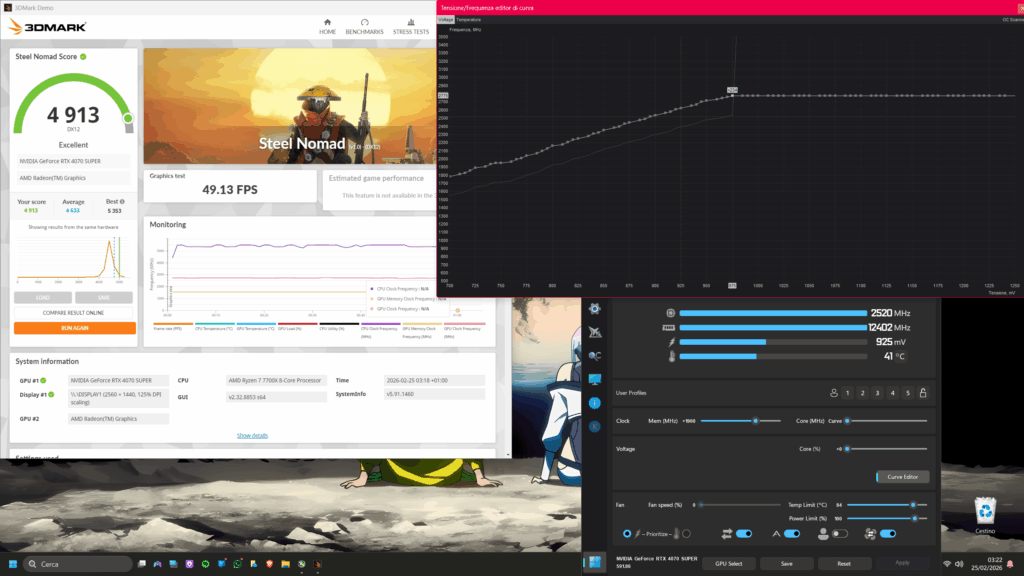Click the Apply button in Afterburner

tap(902, 563)
